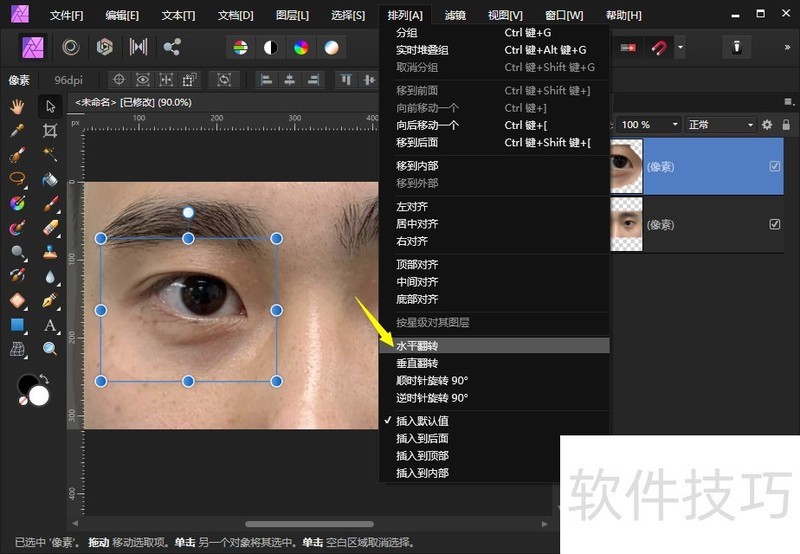The height and width of the screenshot is (554, 800).
Task: Select the Artistic Text A tool
Action: coord(50,324)
